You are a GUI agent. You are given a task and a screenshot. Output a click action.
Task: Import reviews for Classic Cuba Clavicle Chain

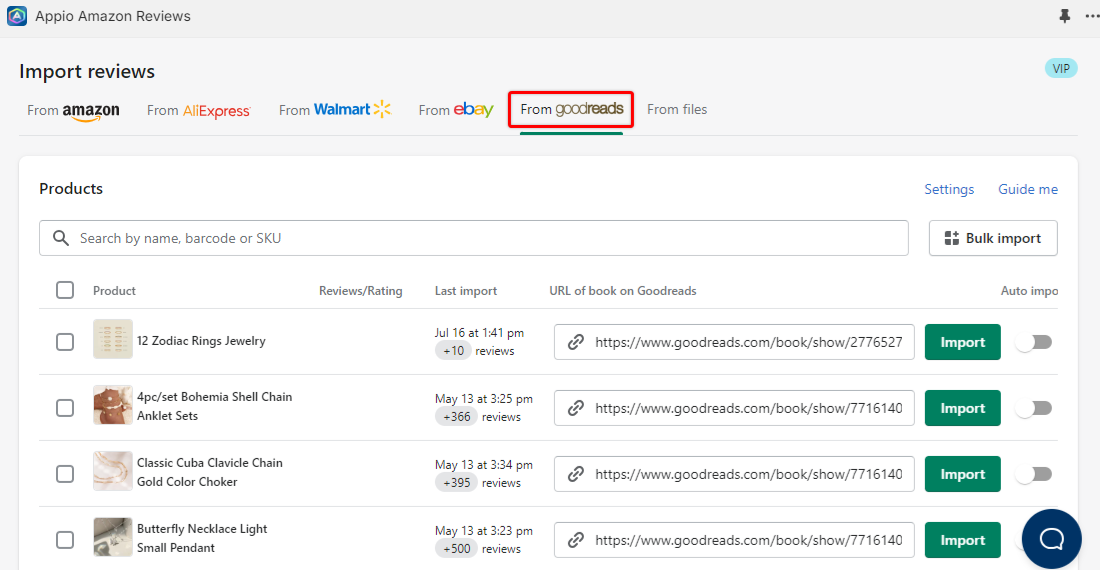962,474
